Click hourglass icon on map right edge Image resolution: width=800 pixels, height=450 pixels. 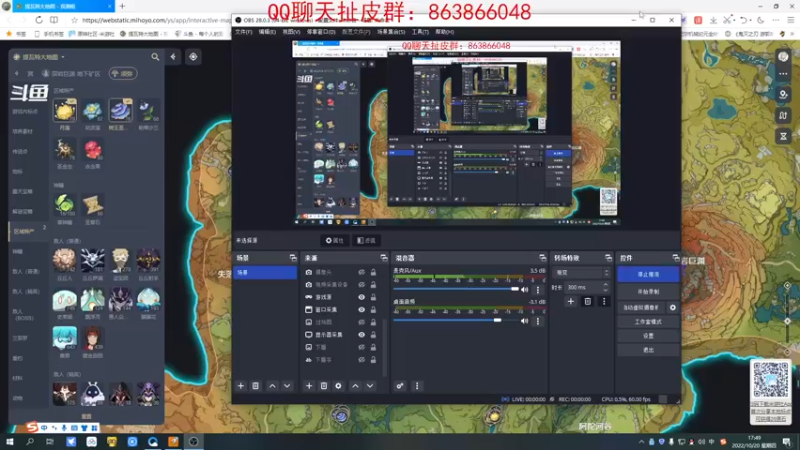point(783,136)
